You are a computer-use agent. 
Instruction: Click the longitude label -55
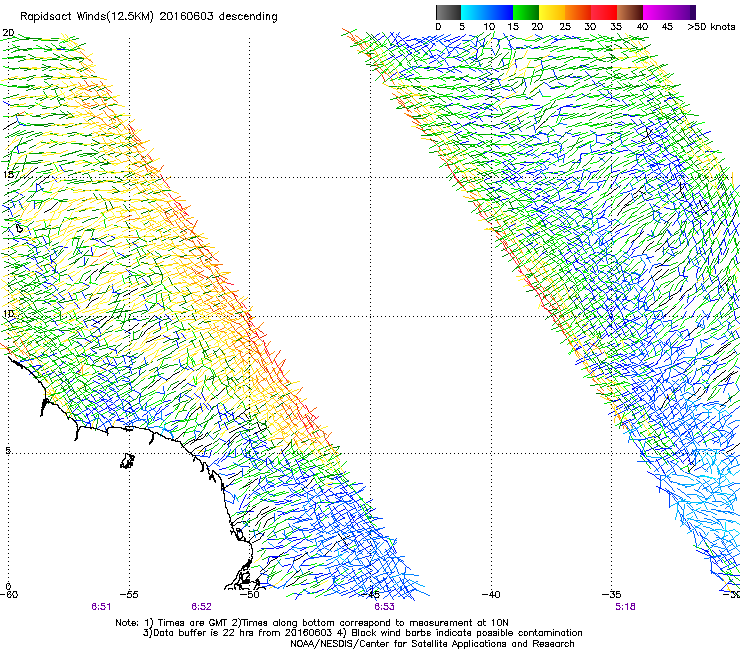(x=129, y=595)
